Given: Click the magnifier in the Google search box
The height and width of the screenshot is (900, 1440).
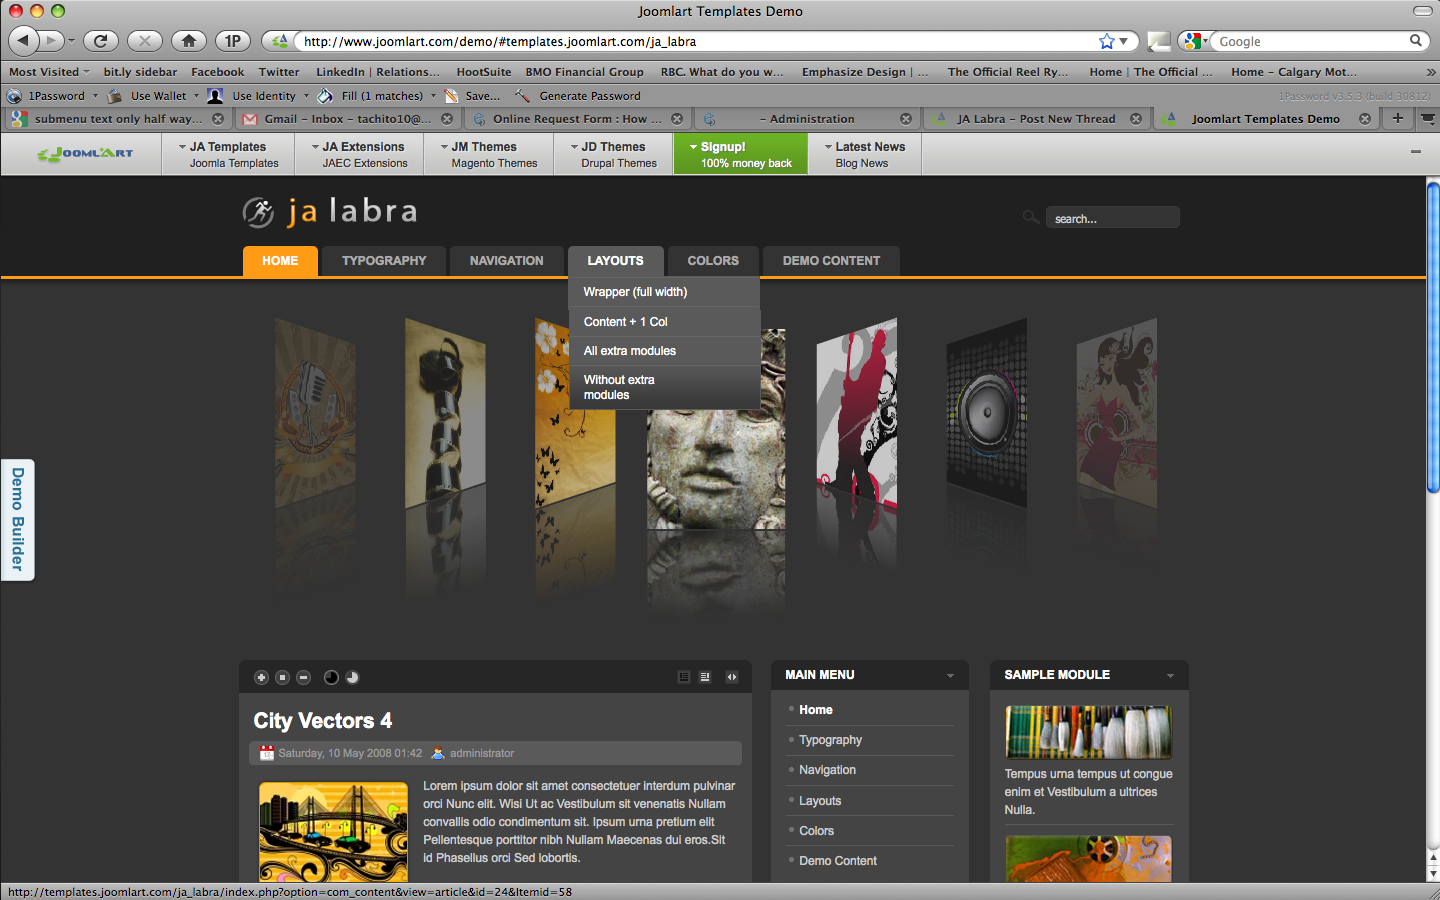Looking at the screenshot, I should (x=1416, y=41).
